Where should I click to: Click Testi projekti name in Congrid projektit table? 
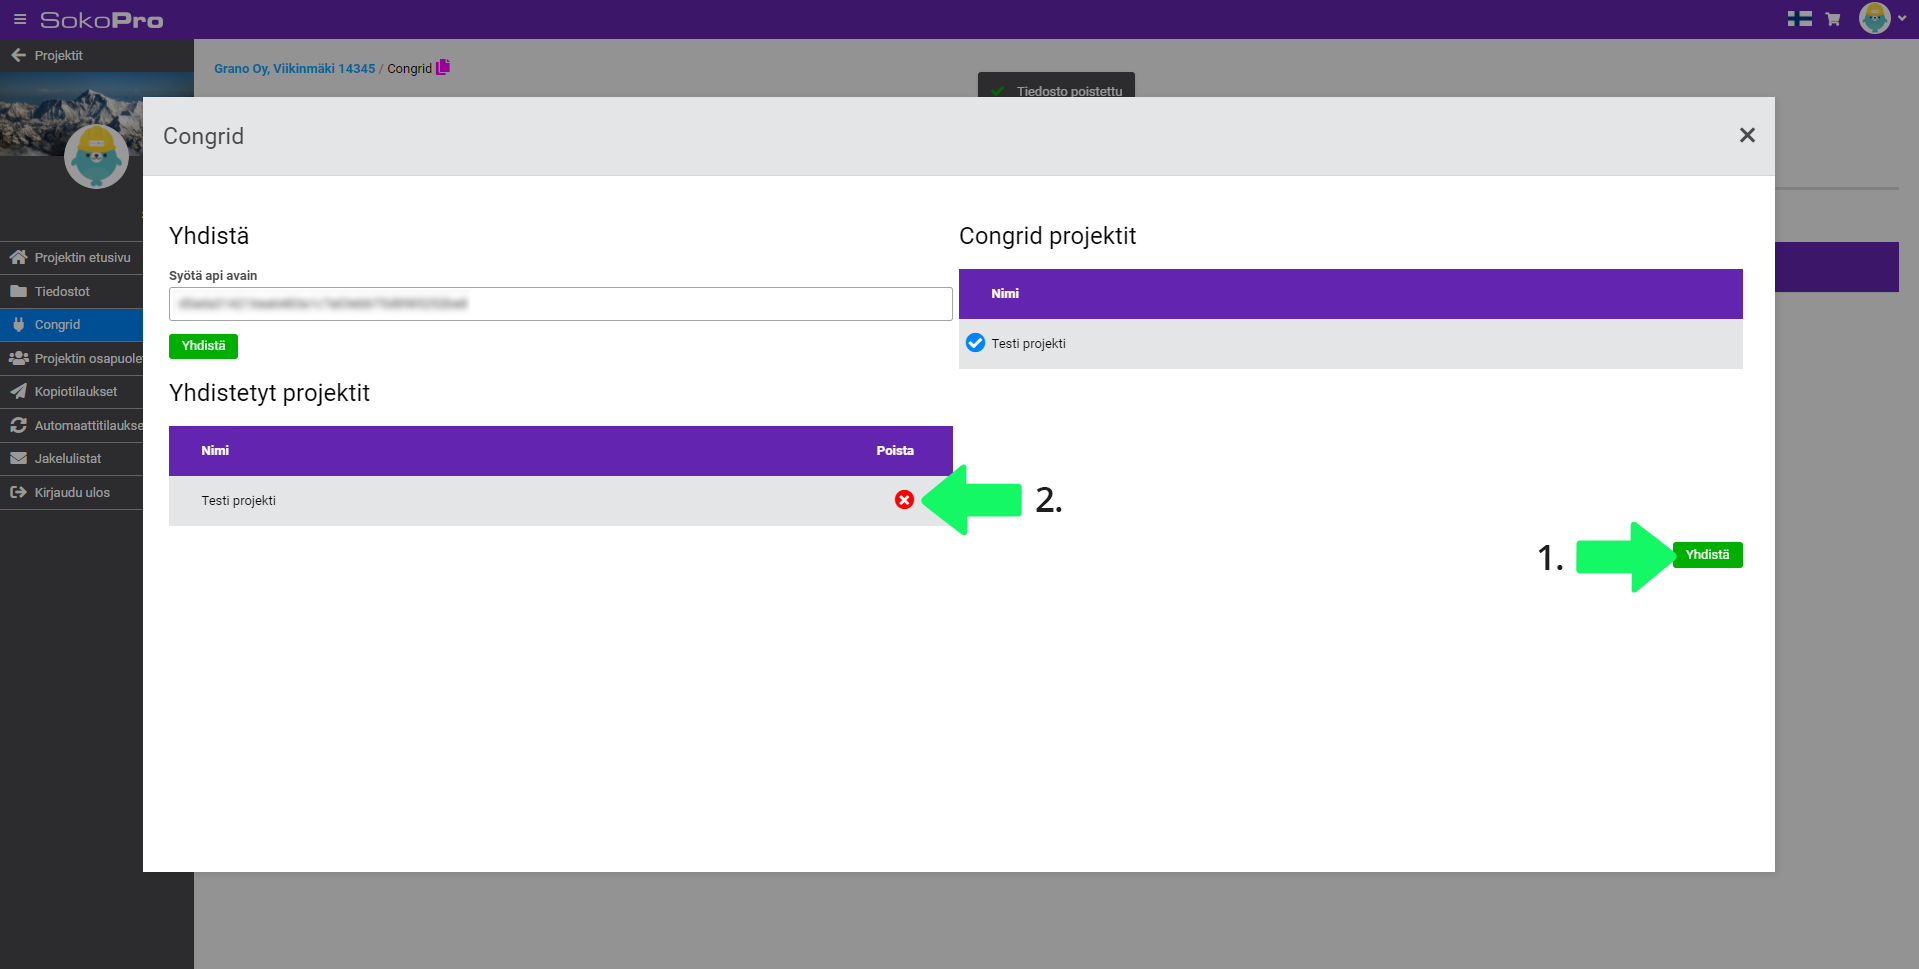(x=1028, y=344)
